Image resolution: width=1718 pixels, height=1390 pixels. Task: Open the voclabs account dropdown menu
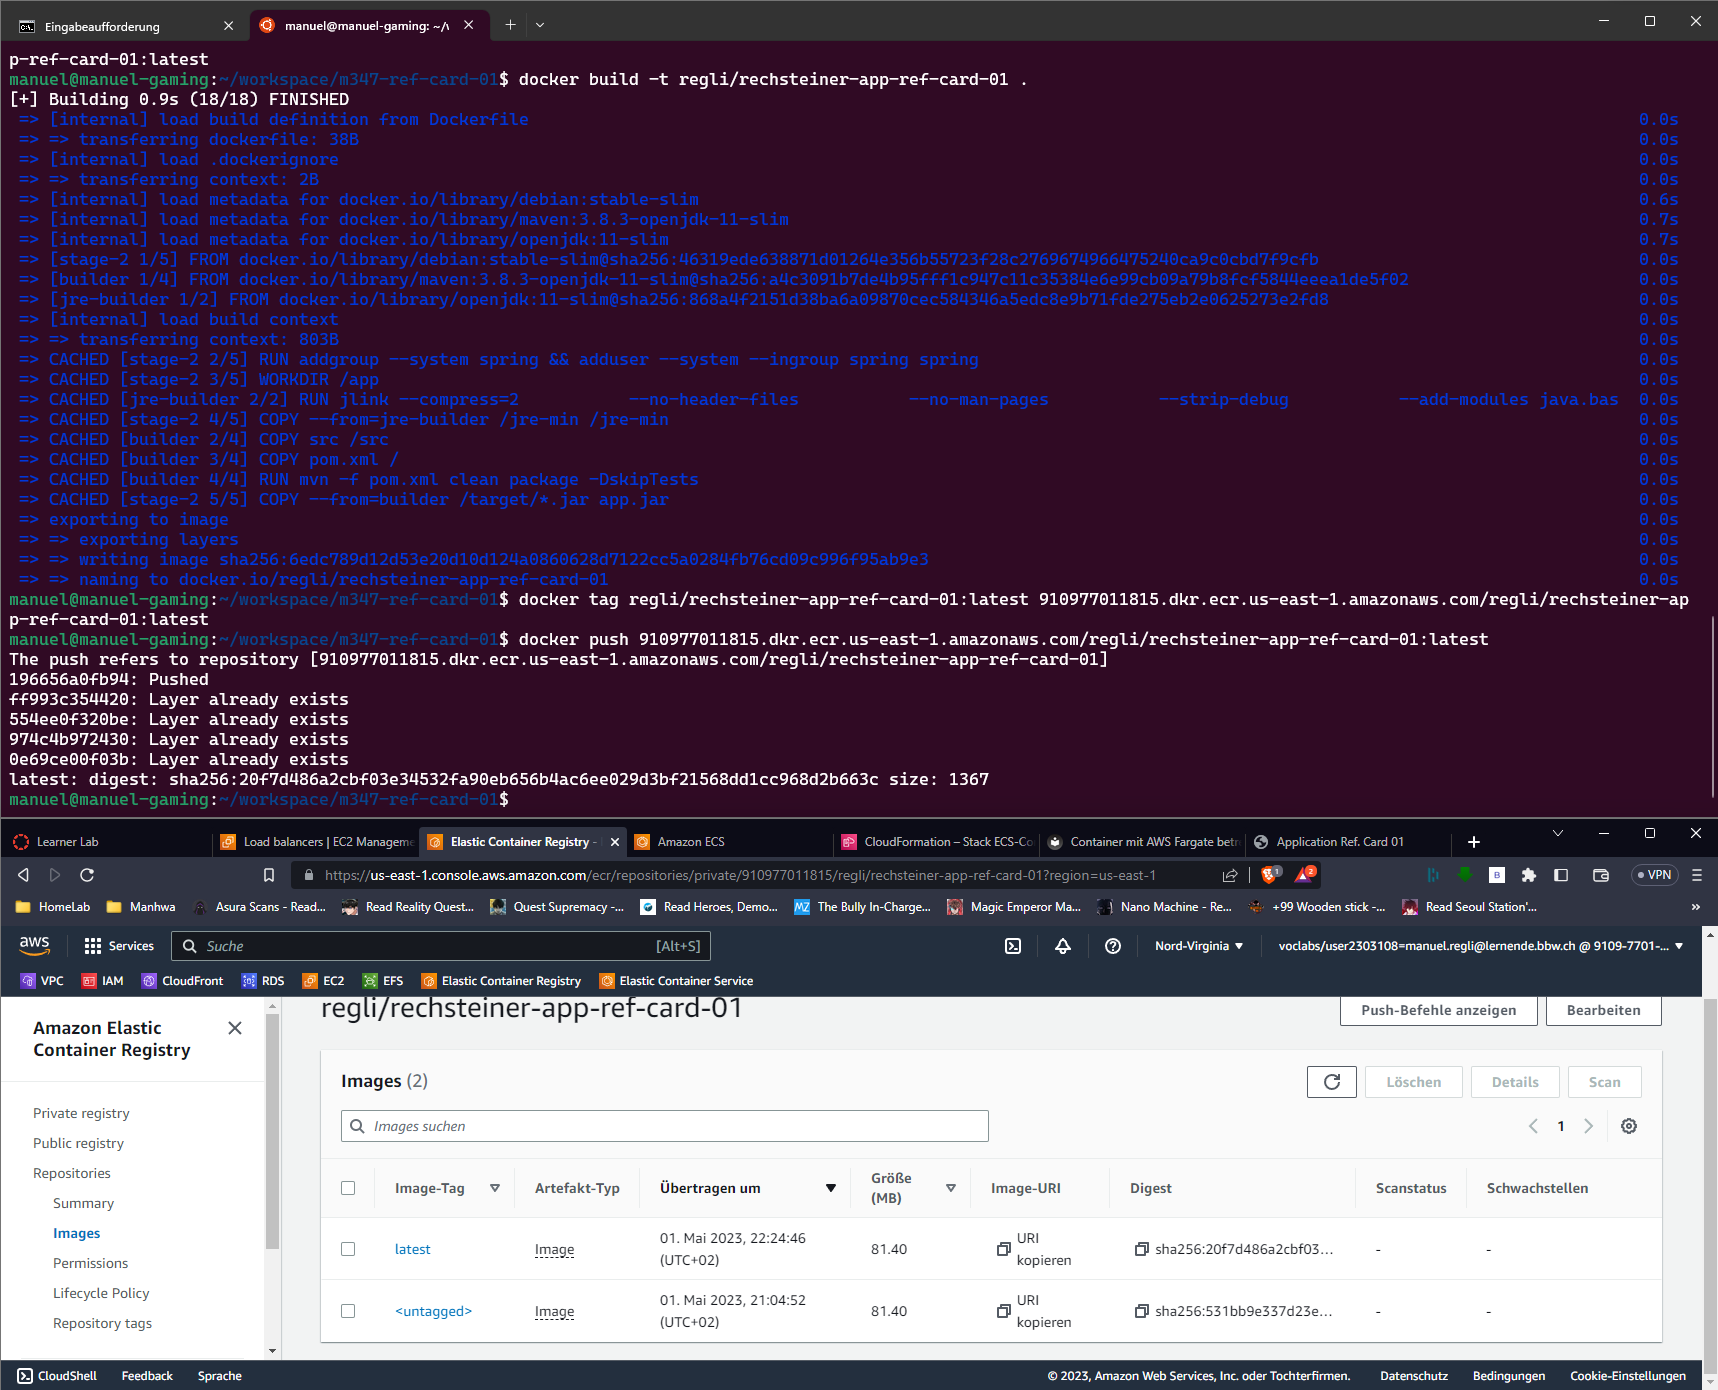pos(1480,946)
